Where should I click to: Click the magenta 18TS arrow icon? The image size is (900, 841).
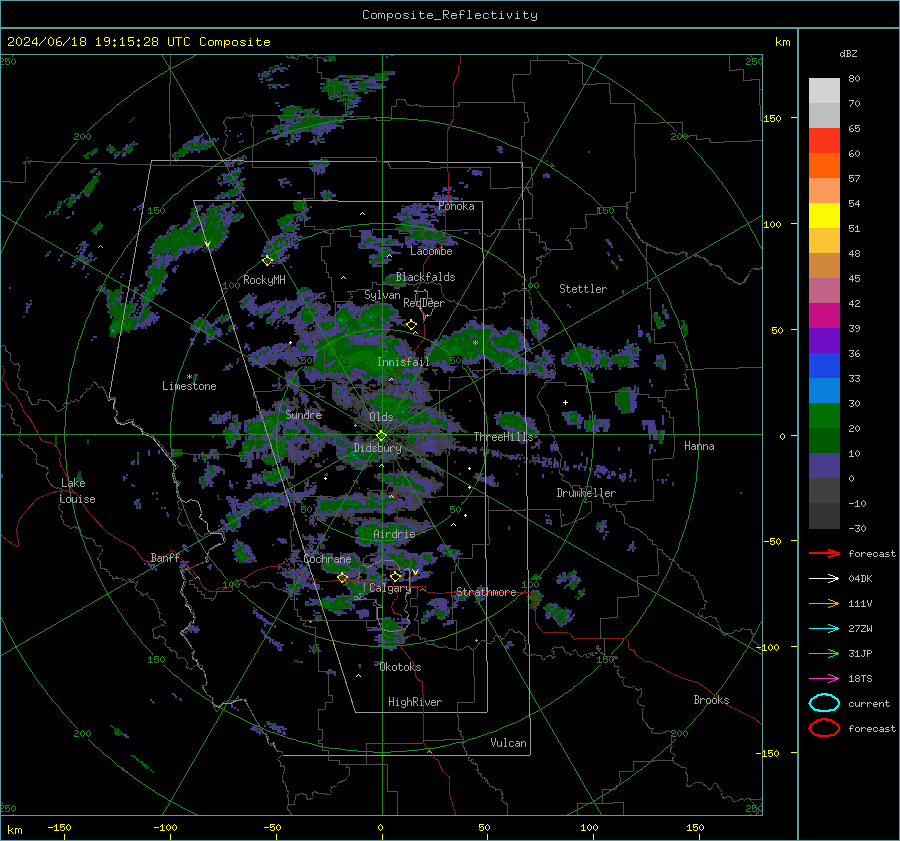824,679
